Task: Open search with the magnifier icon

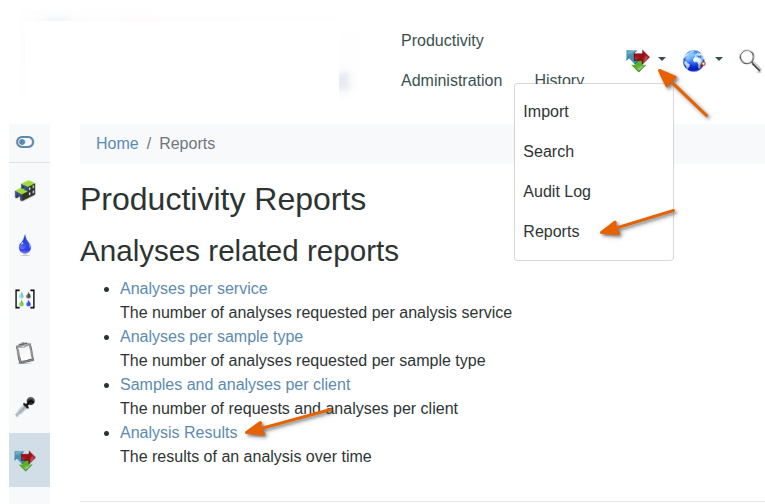Action: [750, 60]
